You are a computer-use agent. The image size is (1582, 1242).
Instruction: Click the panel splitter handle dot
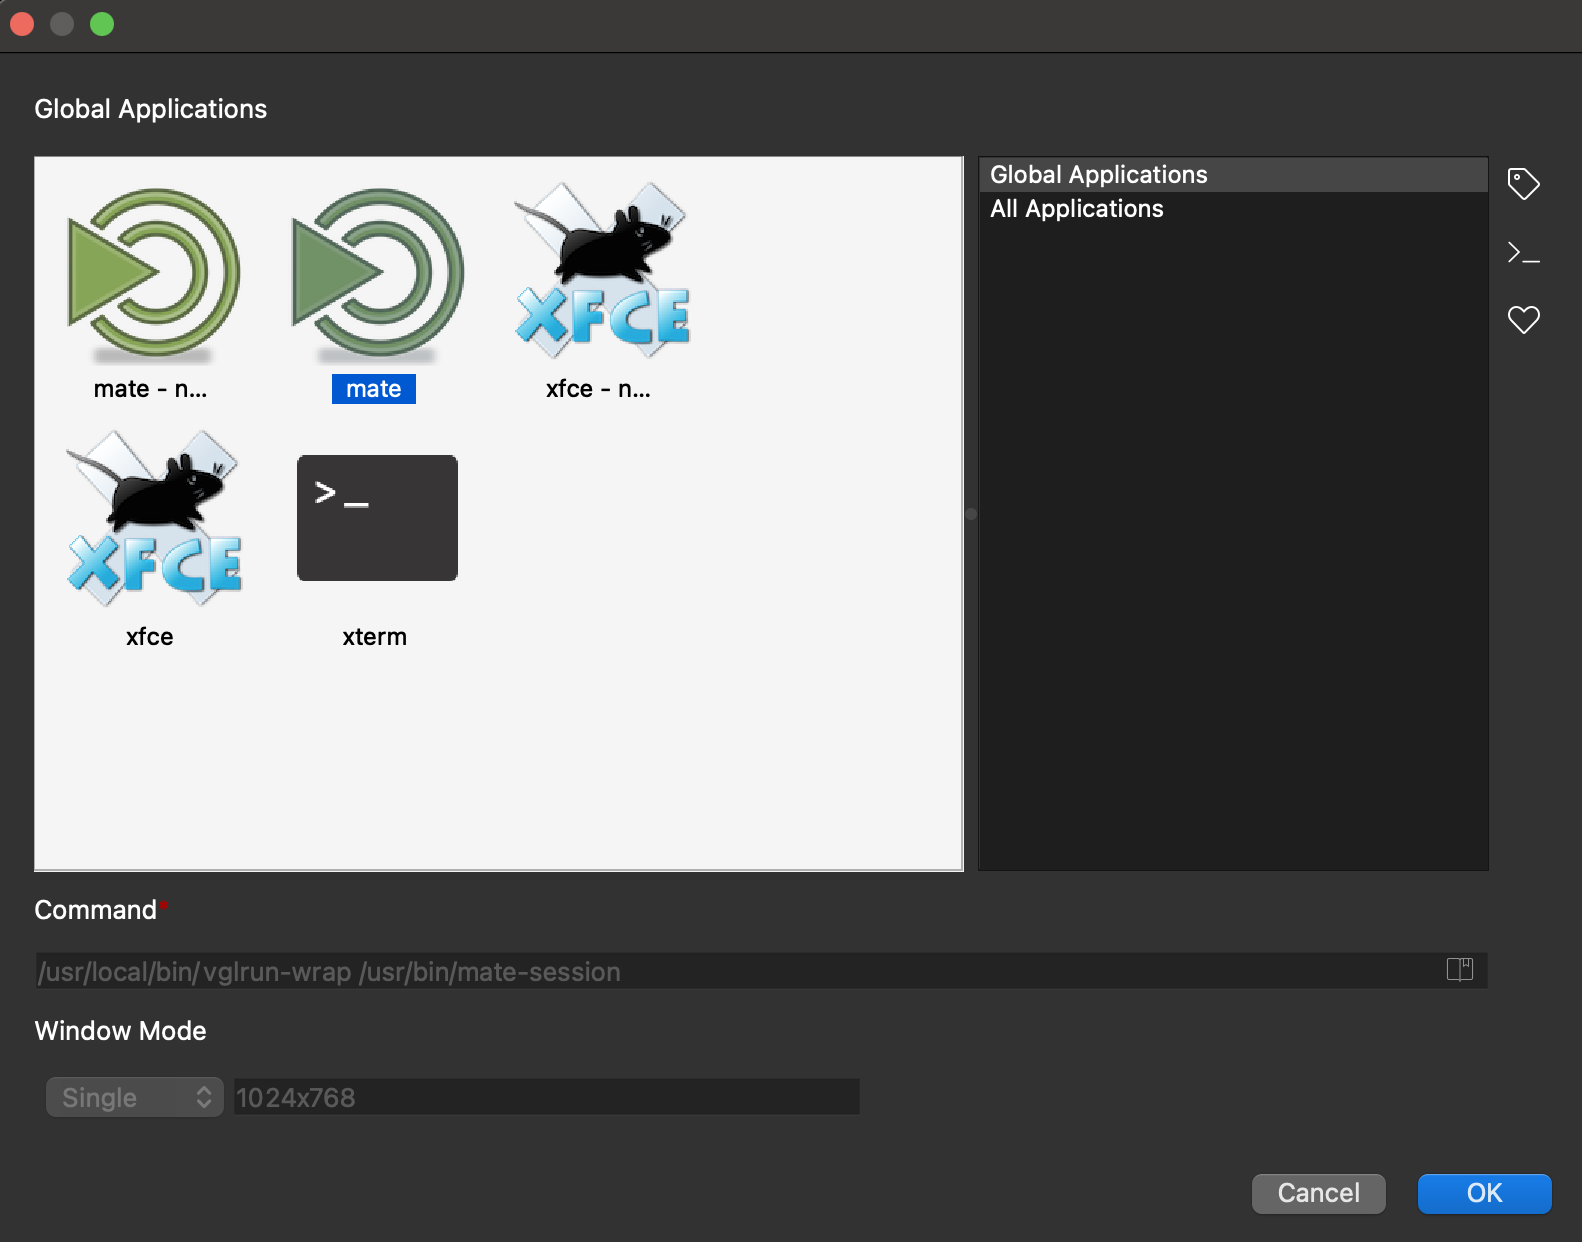pos(971,514)
